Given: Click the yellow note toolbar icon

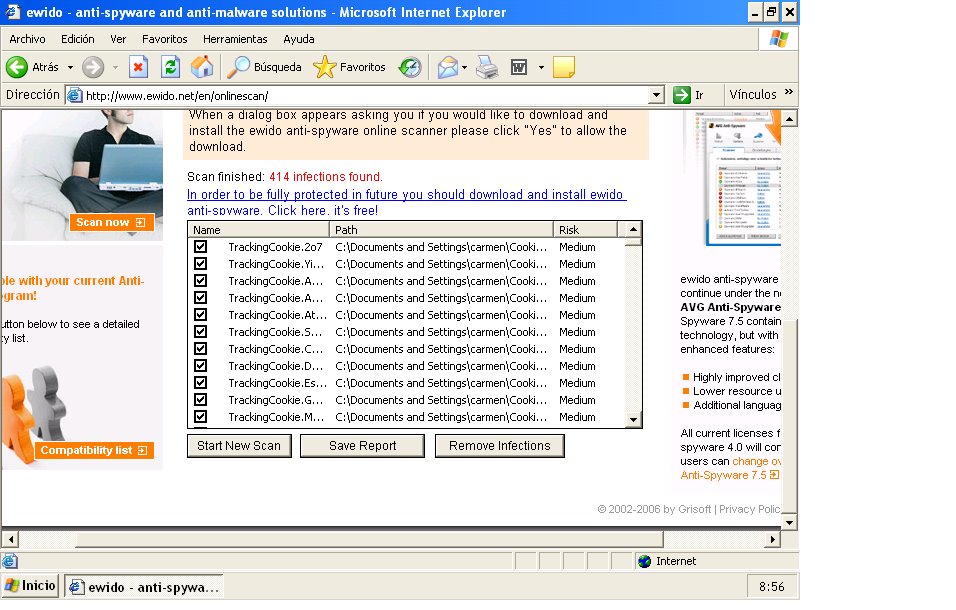Looking at the screenshot, I should pyautogui.click(x=563, y=67).
